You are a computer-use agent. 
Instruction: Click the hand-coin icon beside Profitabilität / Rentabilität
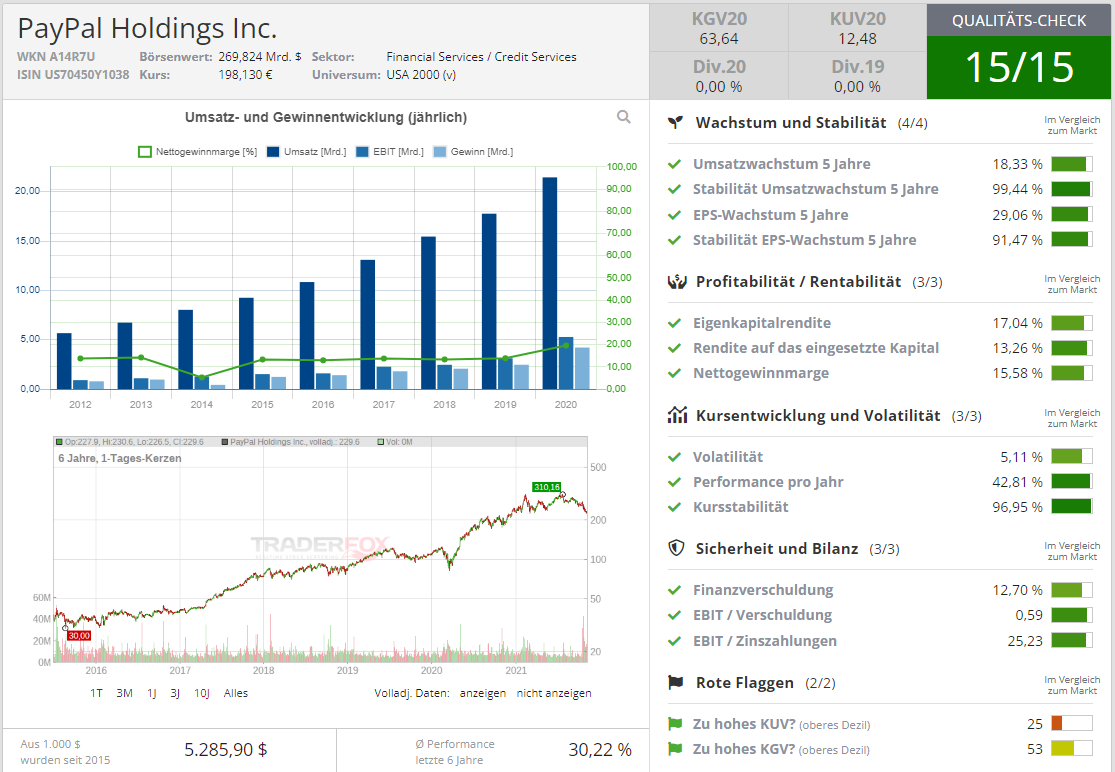pyautogui.click(x=677, y=282)
